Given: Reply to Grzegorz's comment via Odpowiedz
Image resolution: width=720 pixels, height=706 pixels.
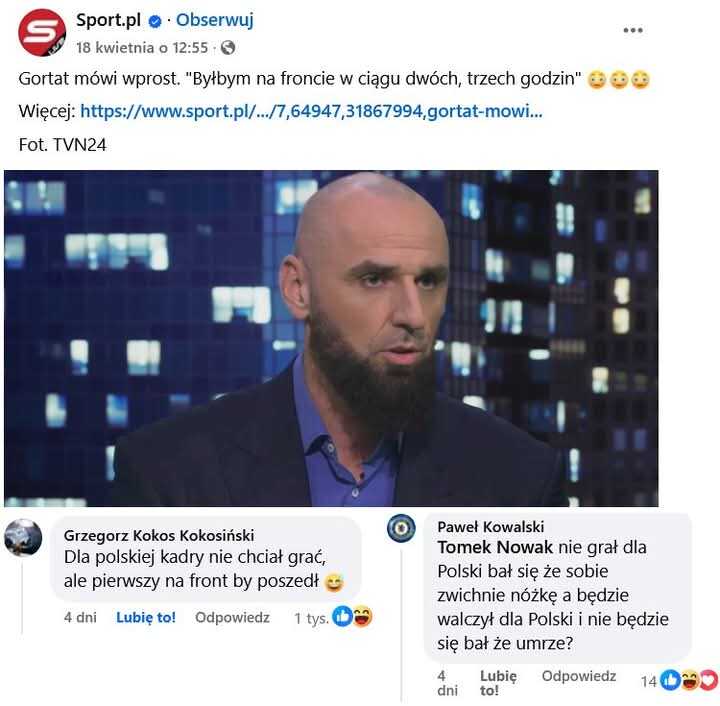Looking at the screenshot, I should [232, 617].
